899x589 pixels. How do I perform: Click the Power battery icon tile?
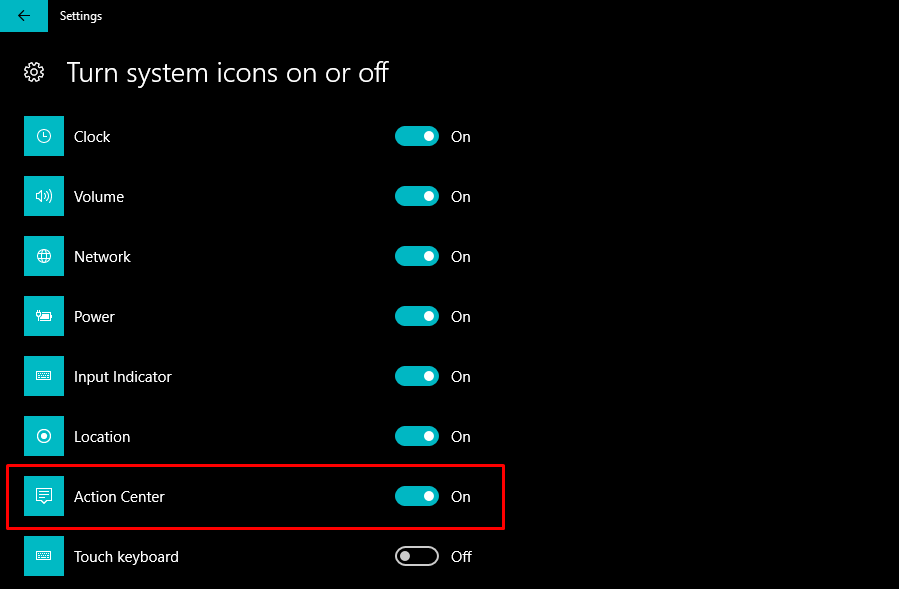44,317
